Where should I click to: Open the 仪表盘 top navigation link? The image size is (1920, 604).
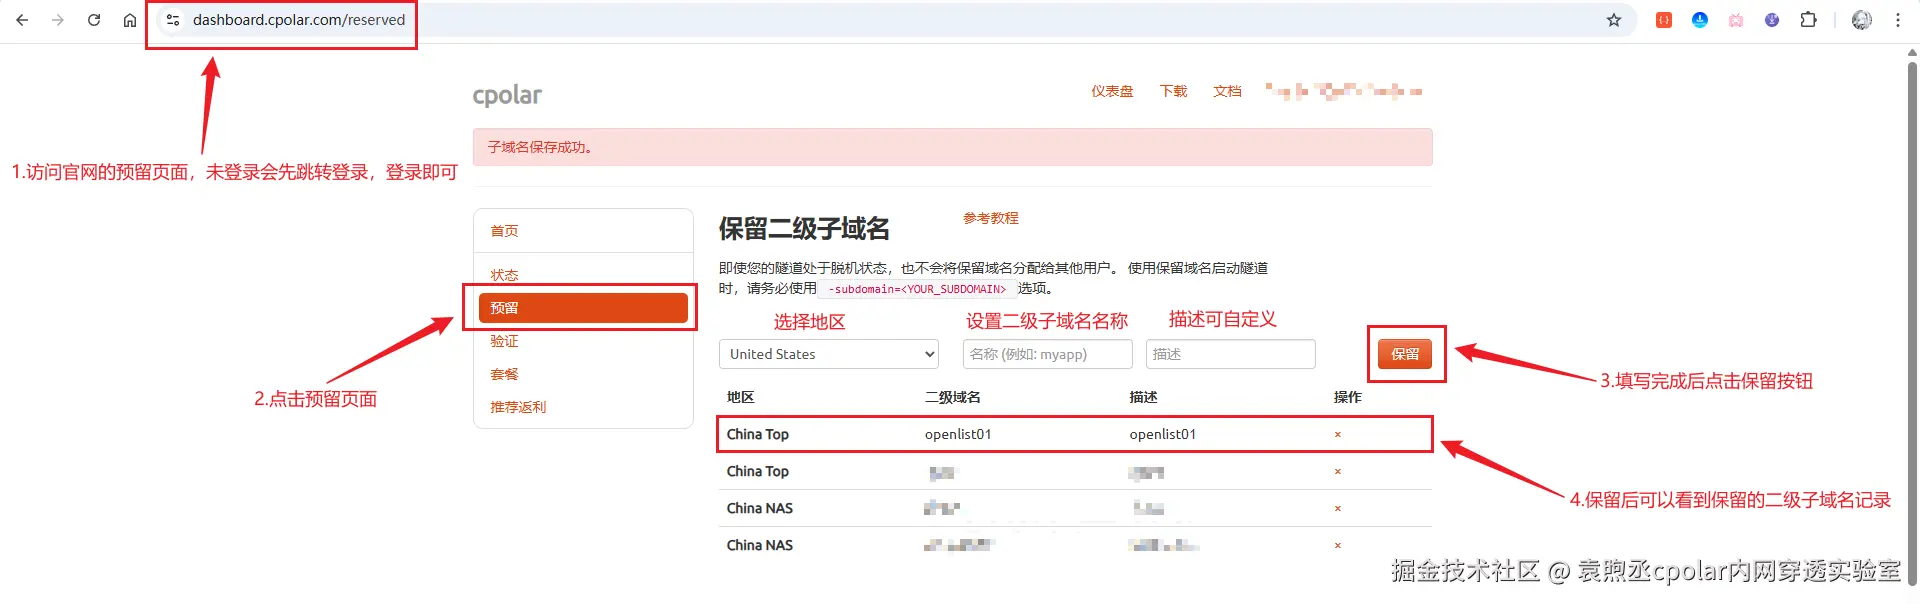click(1112, 91)
